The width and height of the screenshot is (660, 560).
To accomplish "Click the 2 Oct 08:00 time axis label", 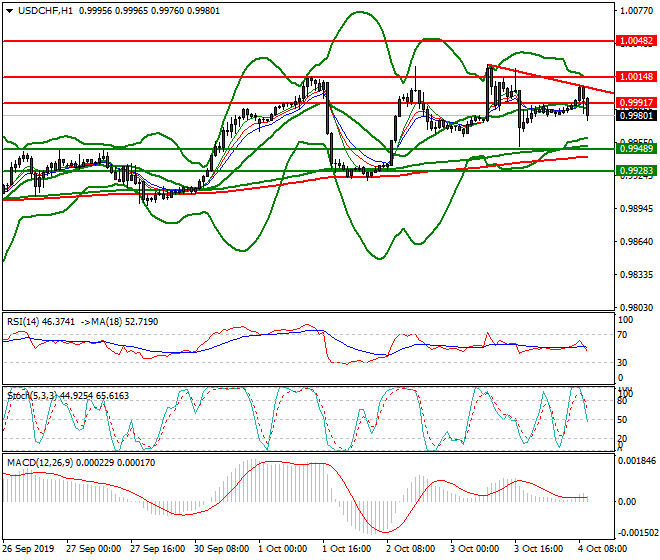I will tap(411, 549).
